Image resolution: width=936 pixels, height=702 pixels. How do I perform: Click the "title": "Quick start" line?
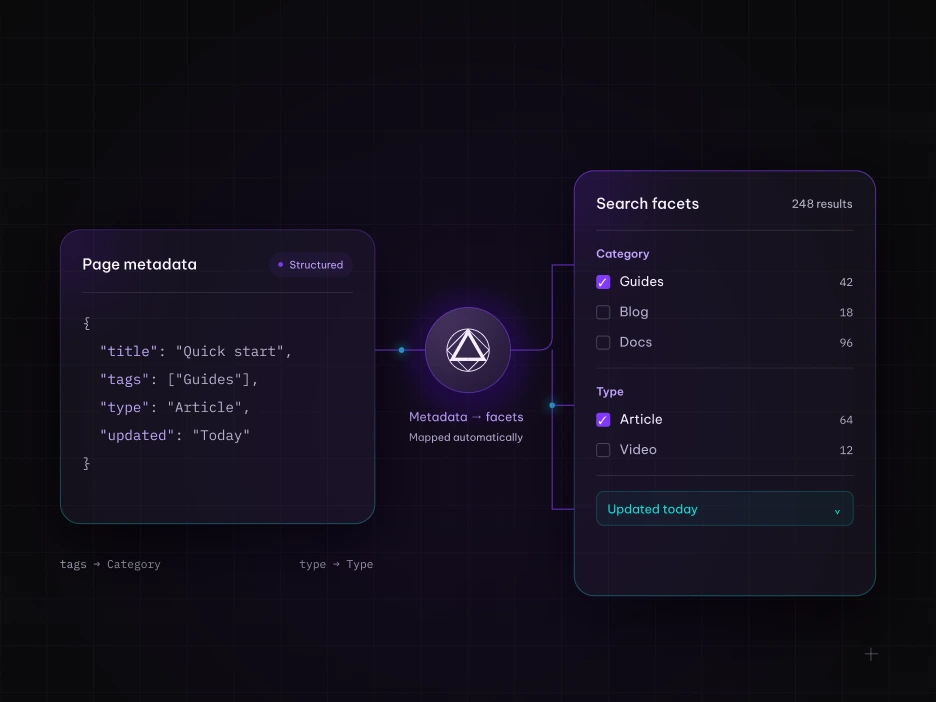(196, 351)
